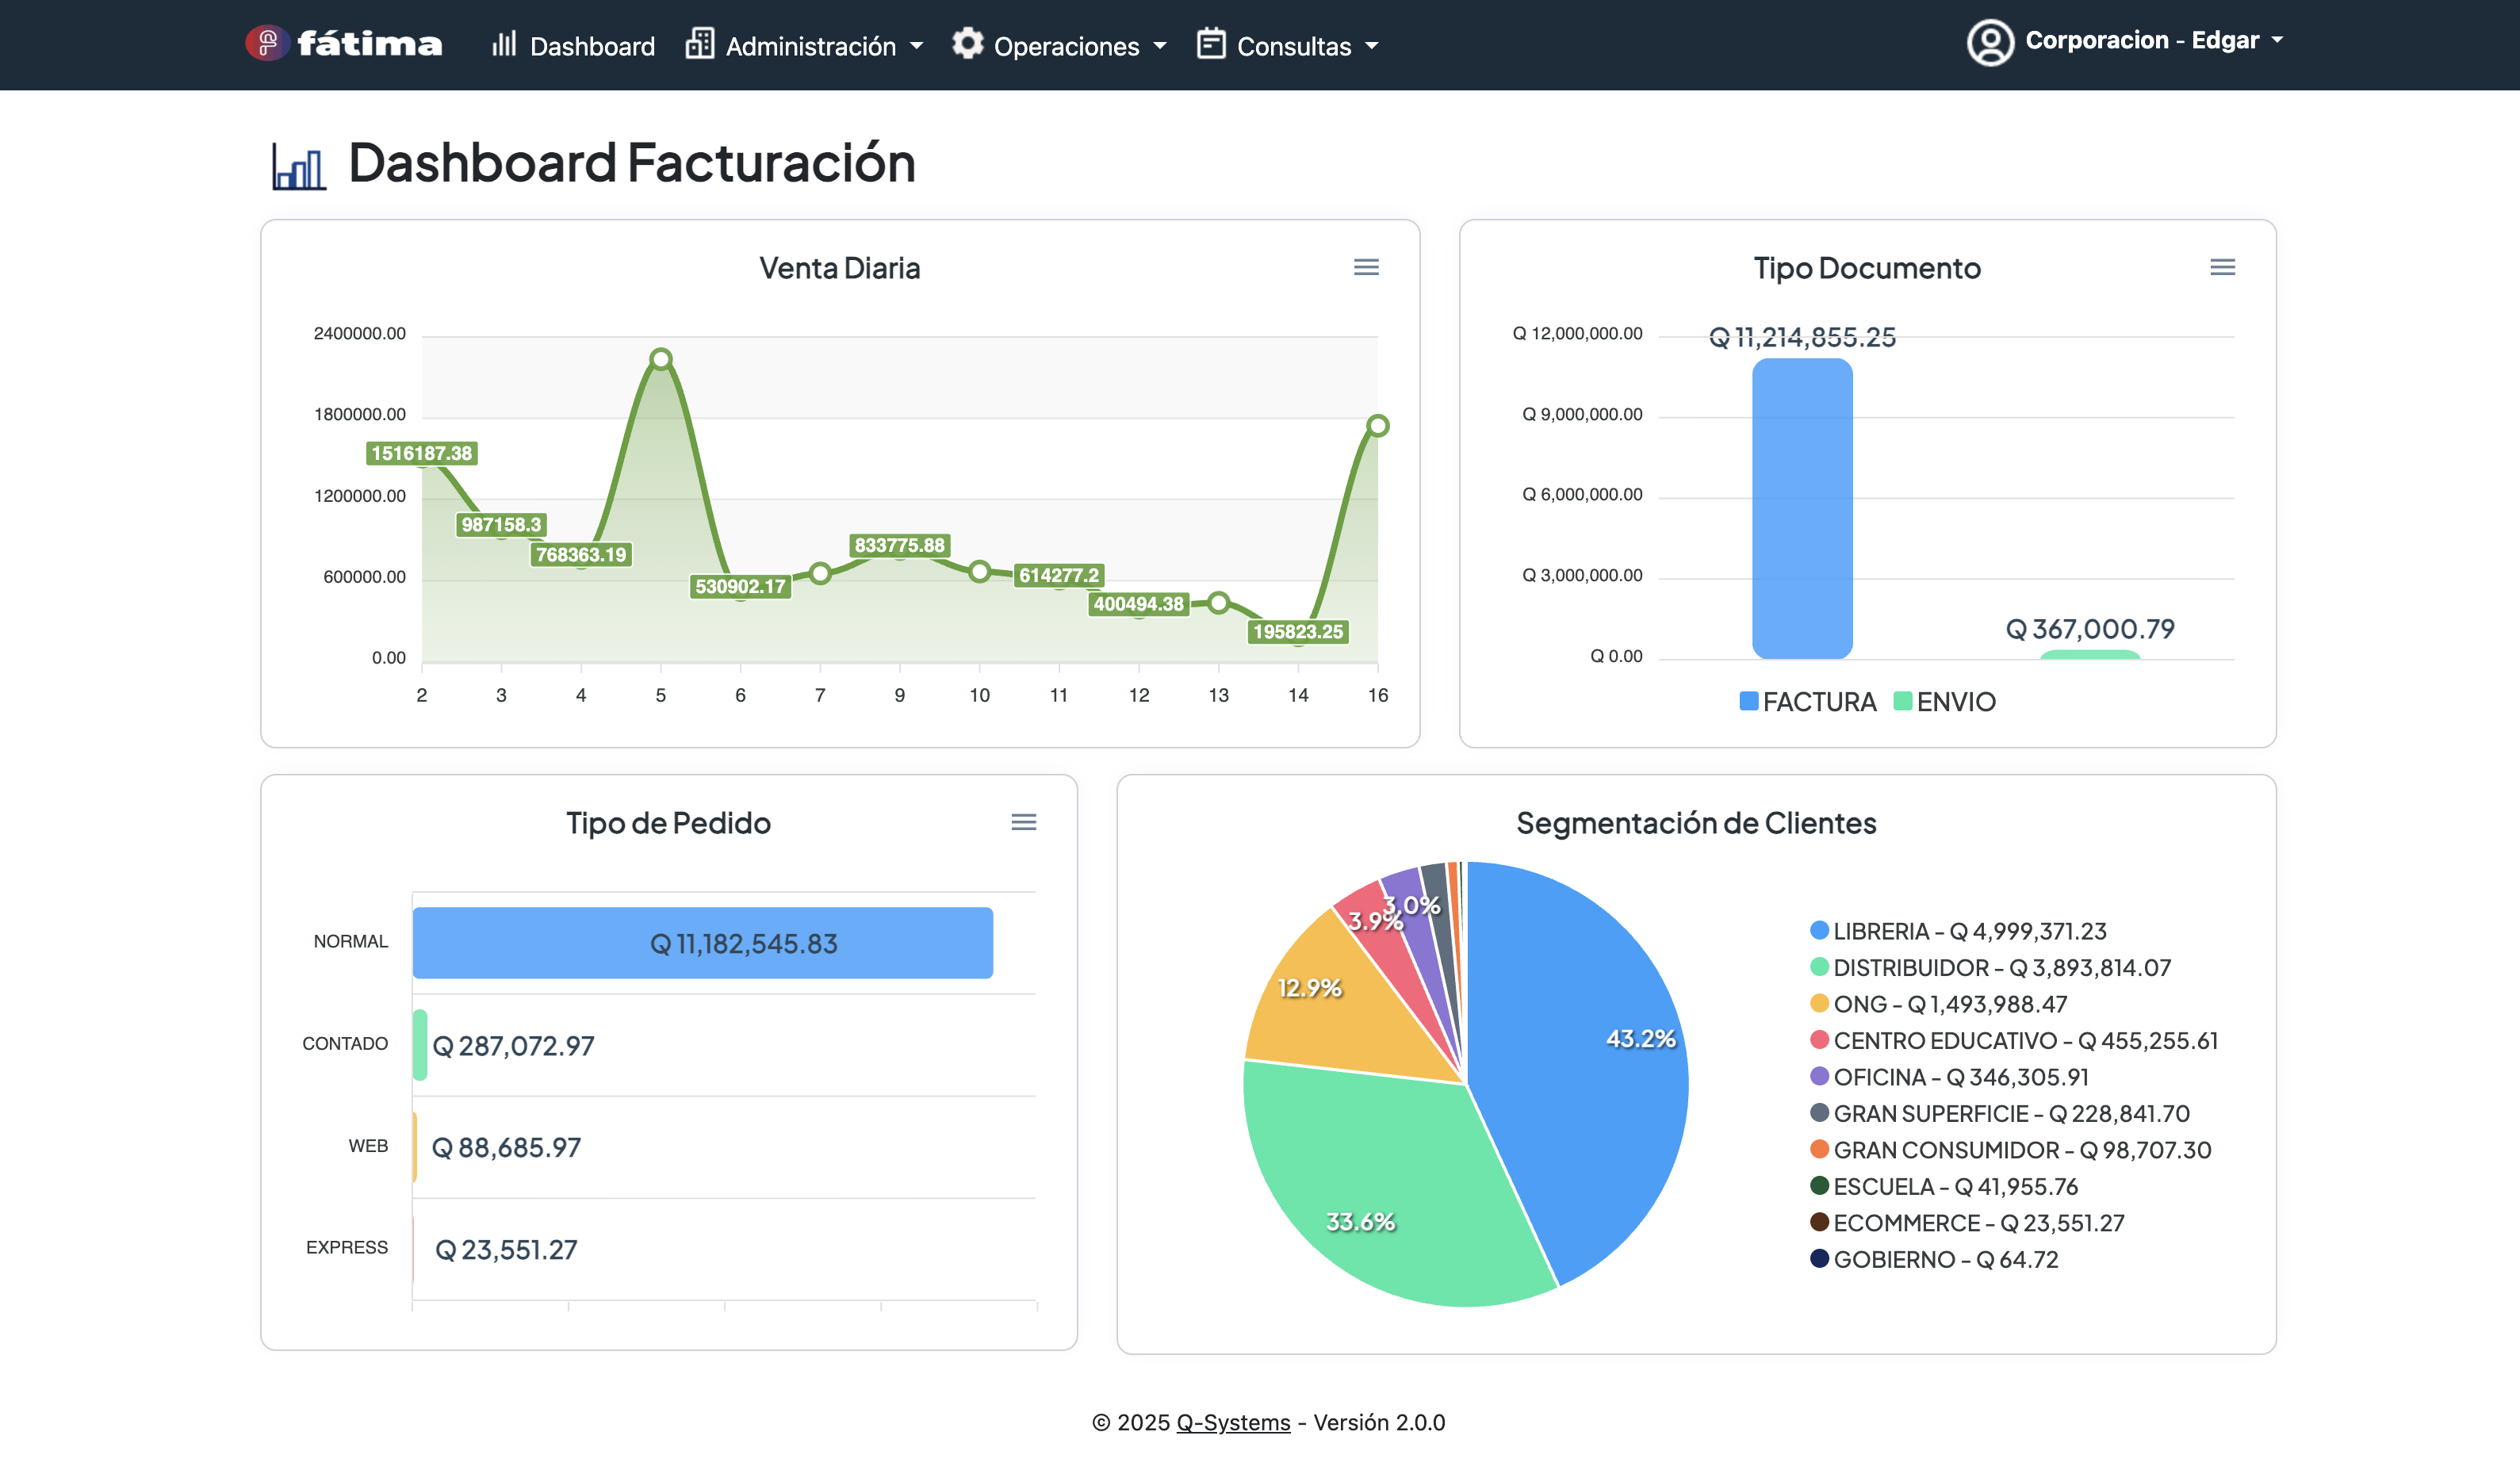Expand the Administración dropdown menu
The width and height of the screenshot is (2520, 1470).
coord(804,46)
